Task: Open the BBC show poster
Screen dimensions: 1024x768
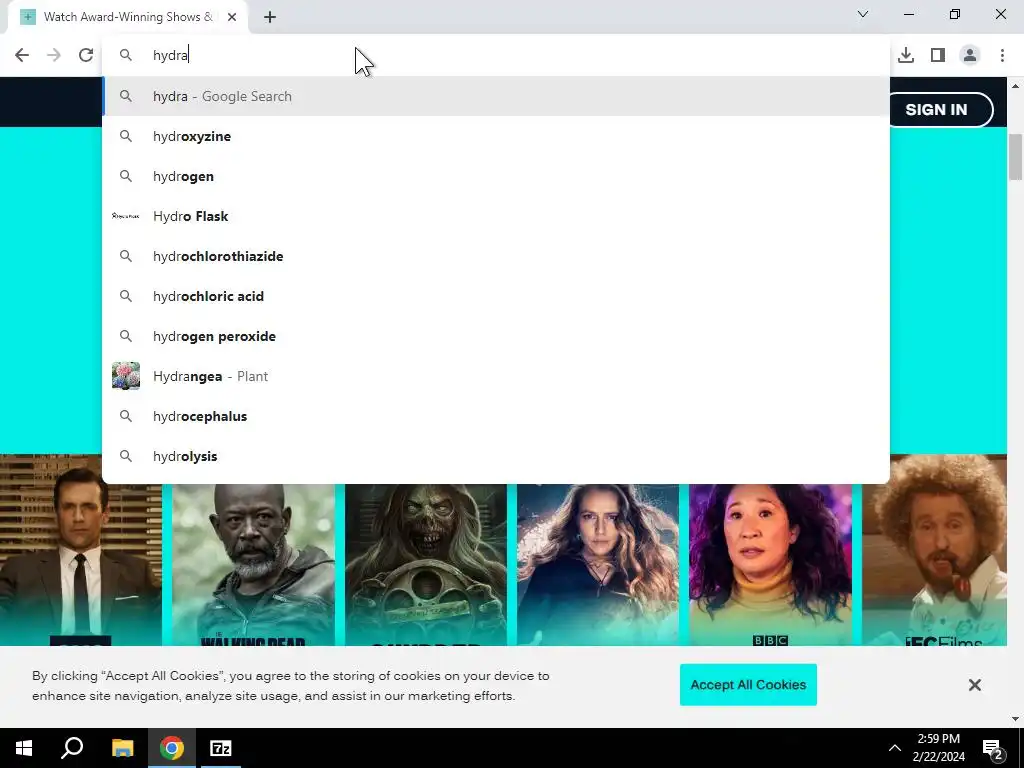Action: pos(771,565)
